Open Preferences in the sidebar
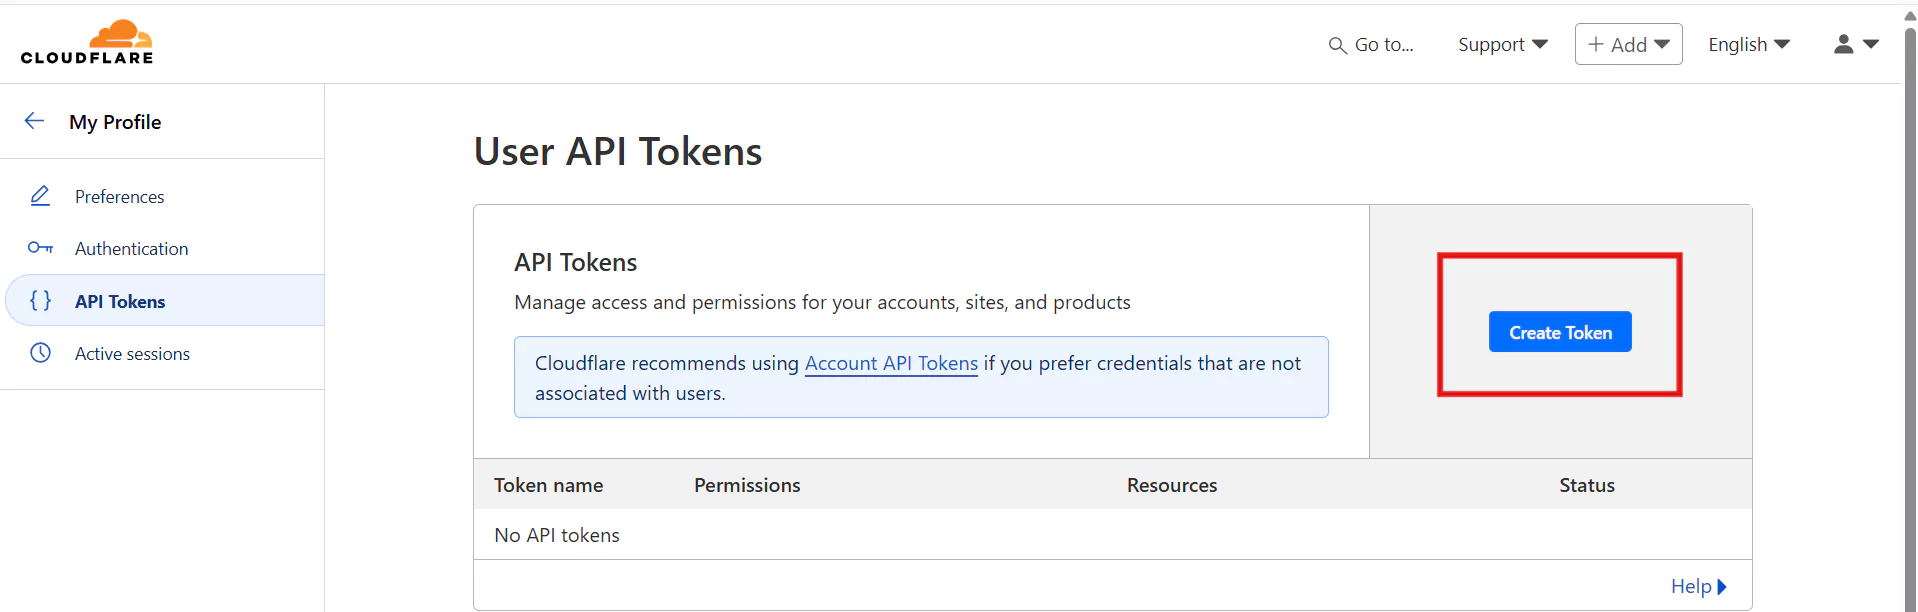 tap(119, 197)
